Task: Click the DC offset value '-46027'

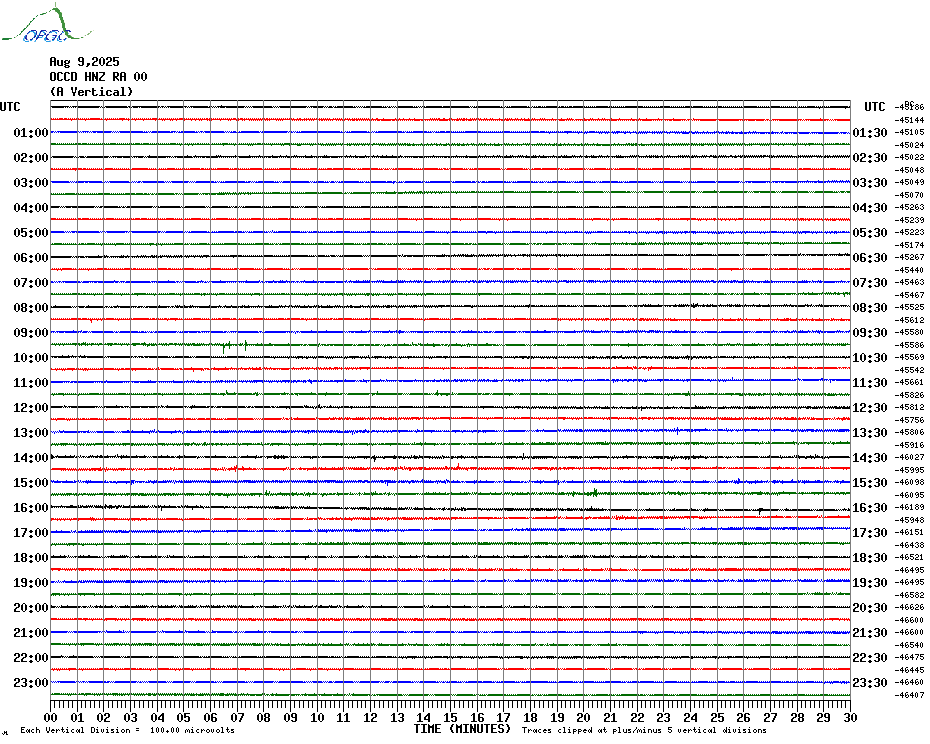Action: click(x=910, y=457)
